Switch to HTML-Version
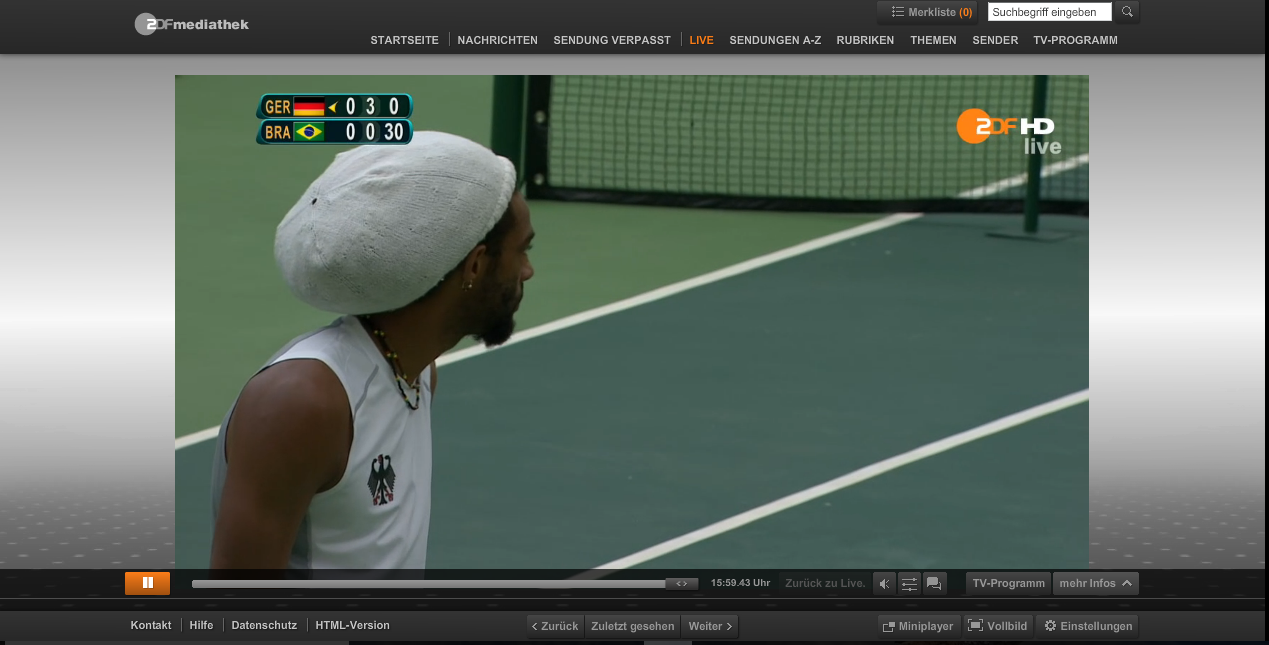Viewport: 1269px width, 645px height. click(352, 625)
